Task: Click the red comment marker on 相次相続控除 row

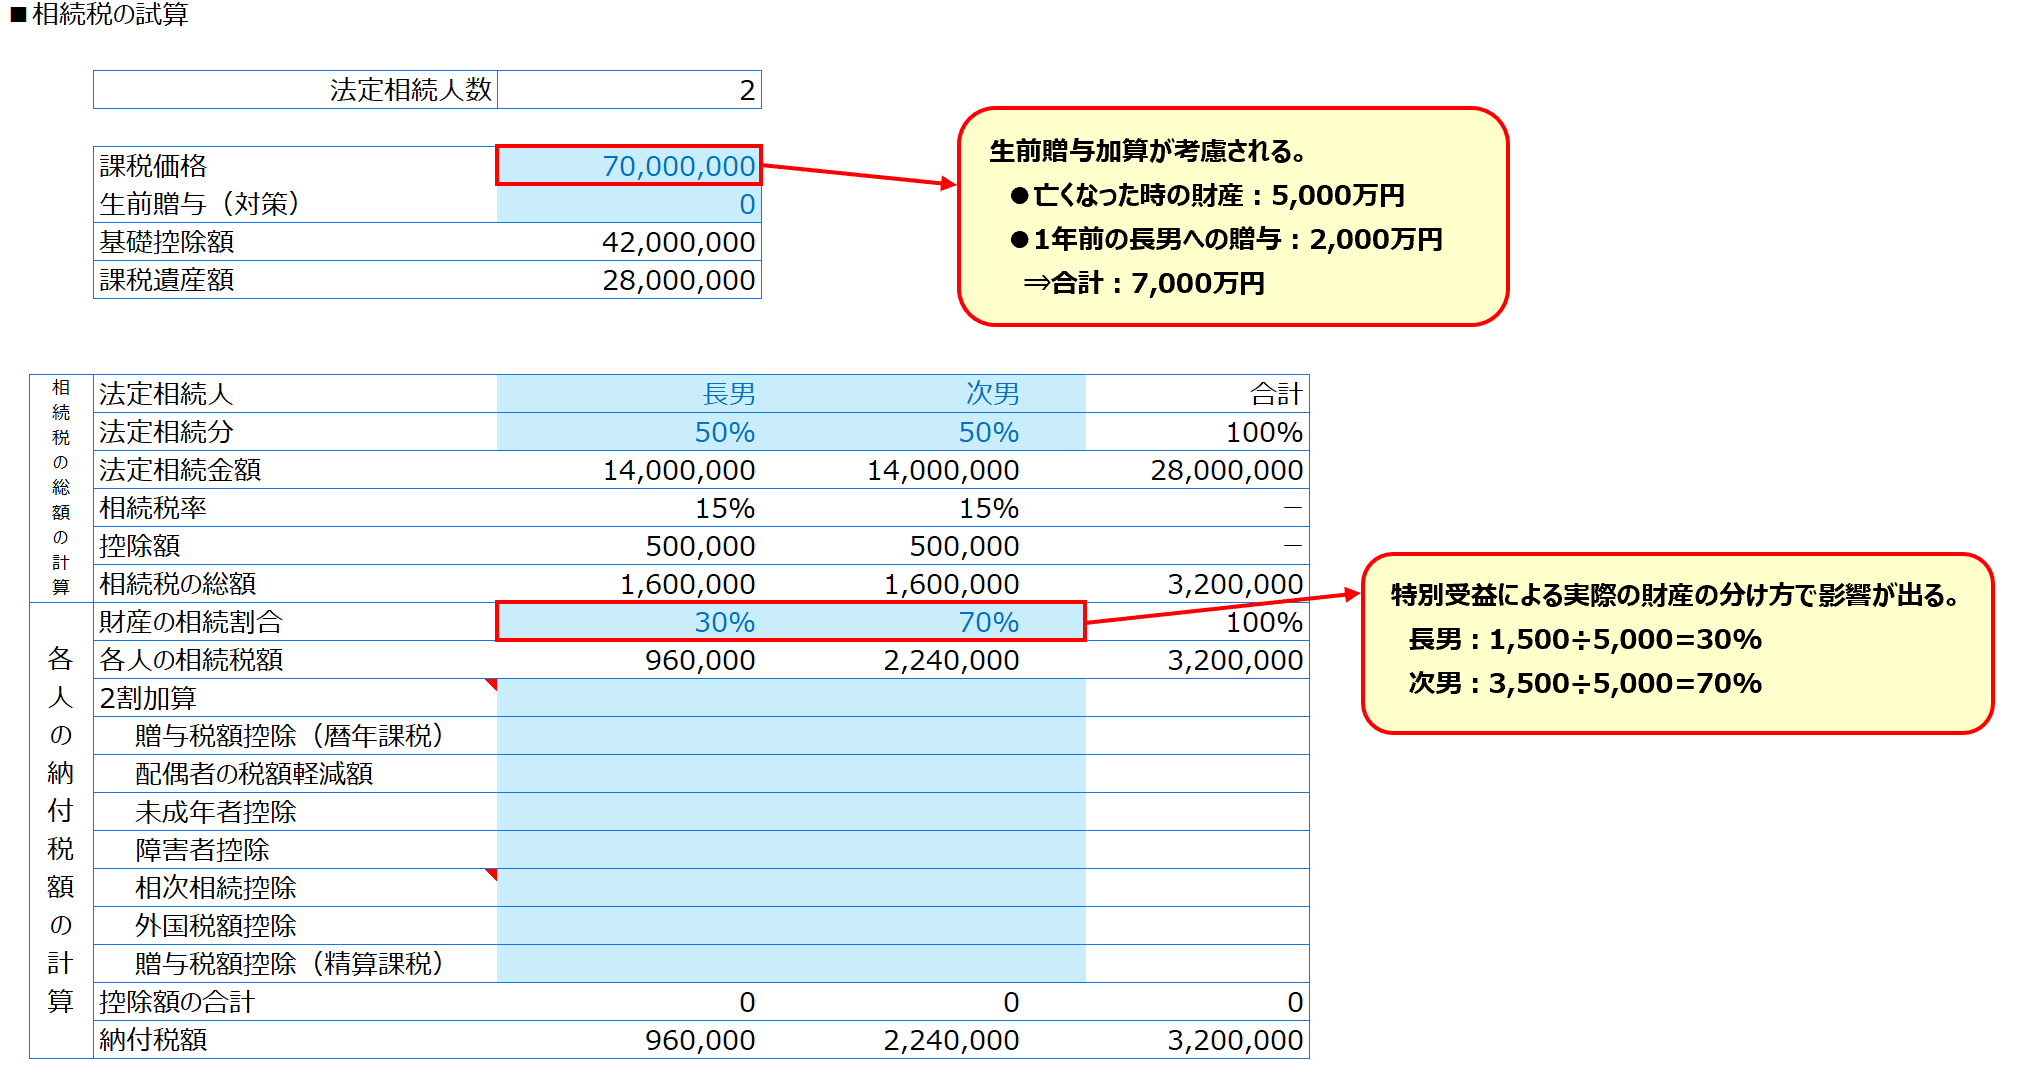Action: coord(491,875)
